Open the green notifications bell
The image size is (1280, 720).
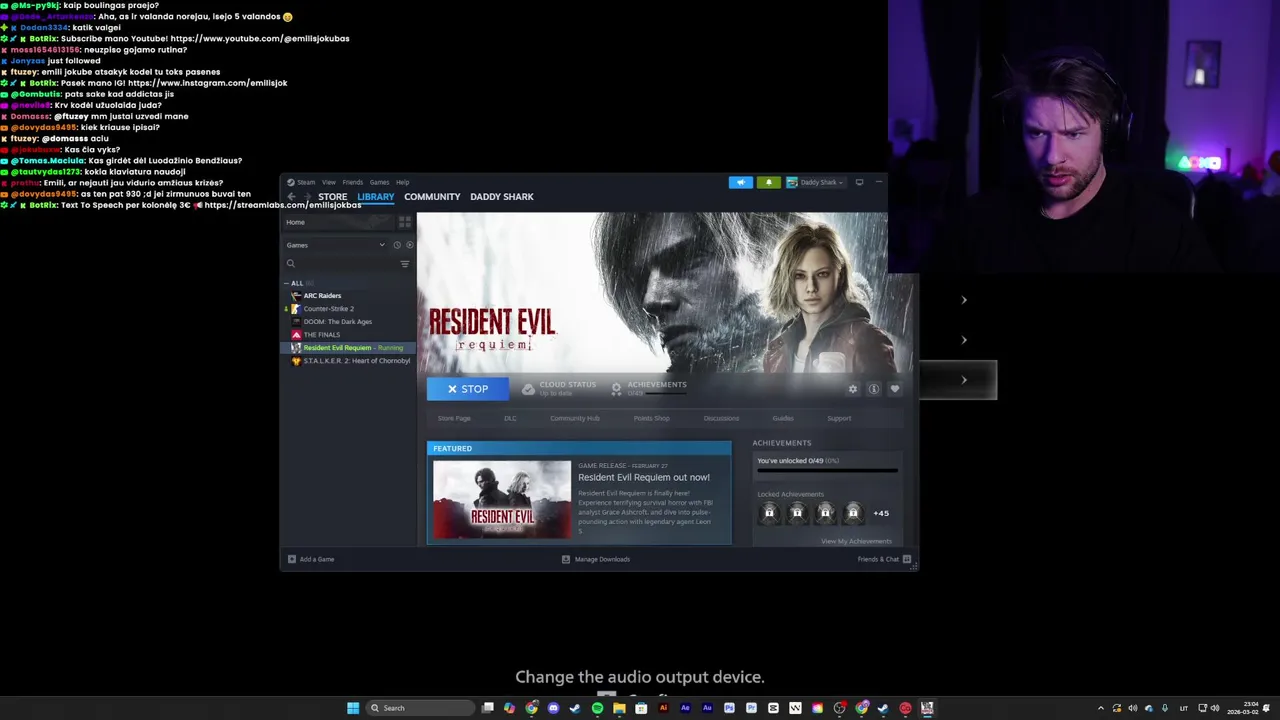pos(769,182)
